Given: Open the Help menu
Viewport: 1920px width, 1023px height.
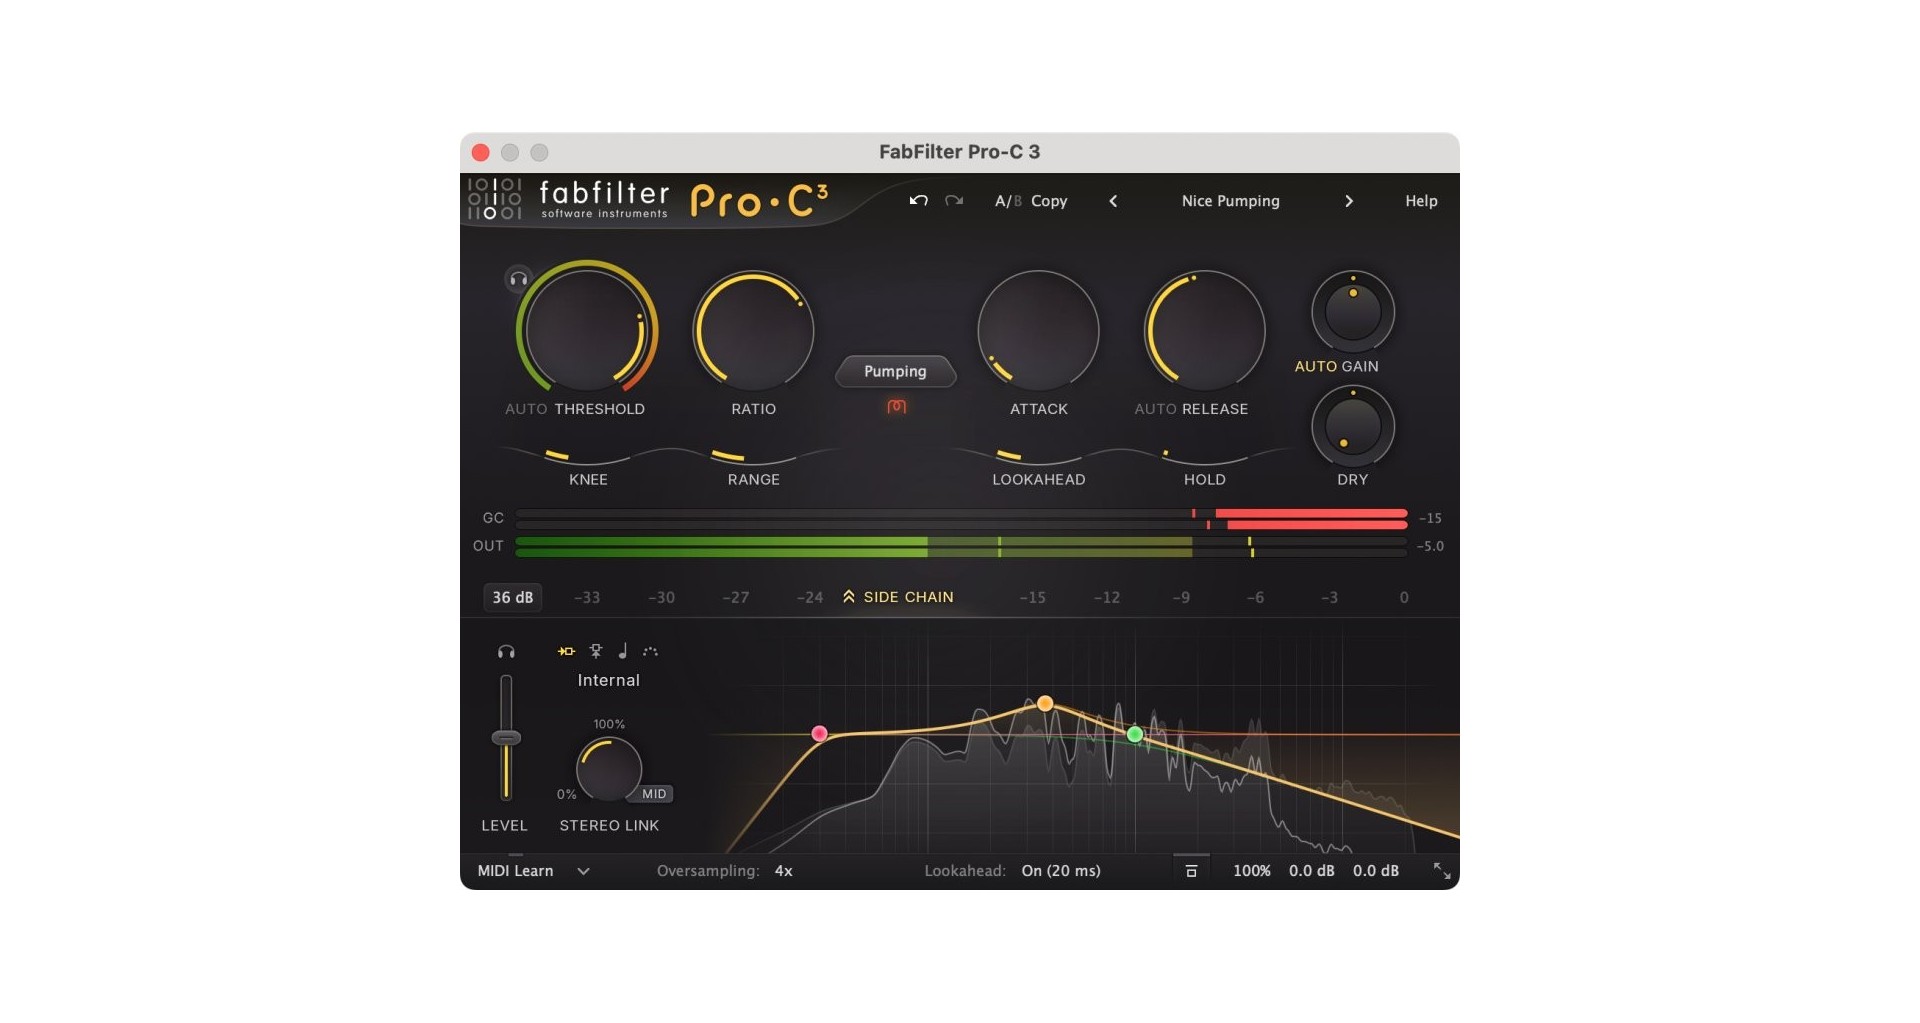Looking at the screenshot, I should pyautogui.click(x=1421, y=201).
